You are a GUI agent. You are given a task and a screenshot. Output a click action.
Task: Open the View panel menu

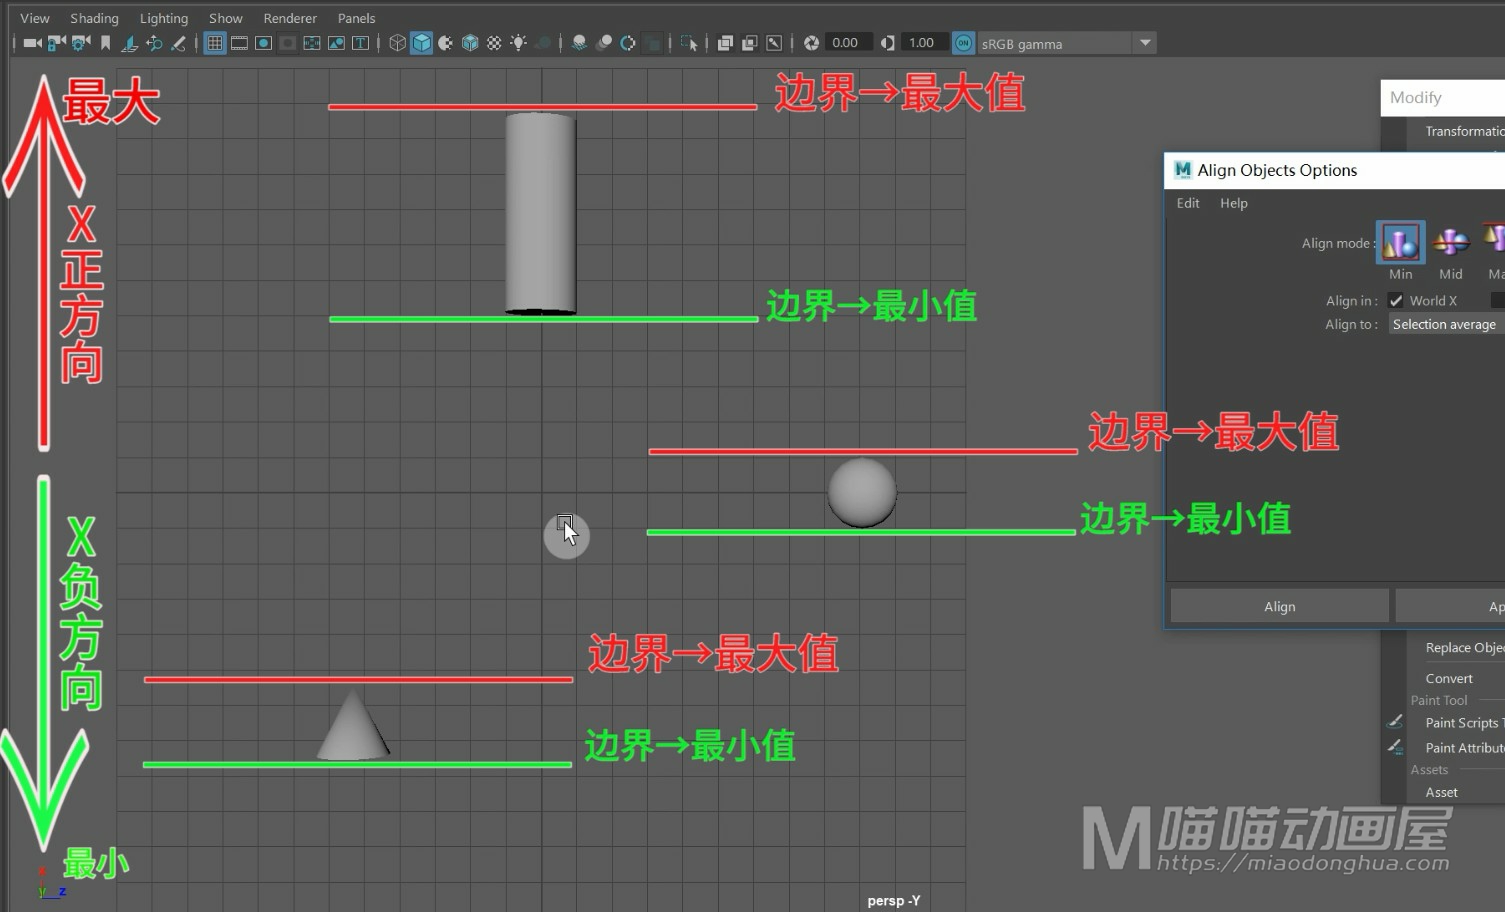click(x=35, y=18)
